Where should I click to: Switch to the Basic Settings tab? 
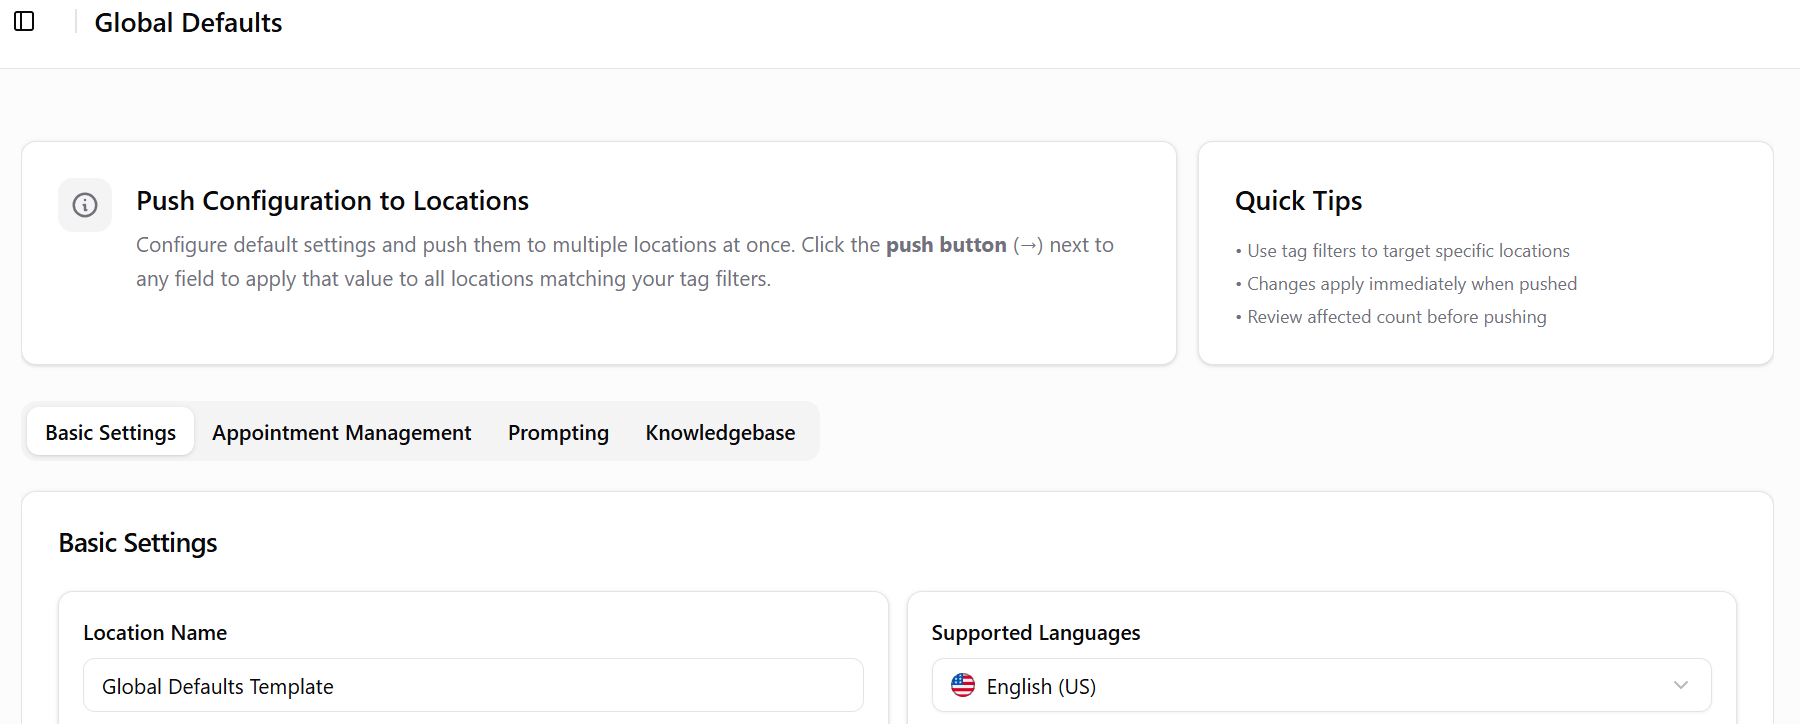click(x=110, y=432)
